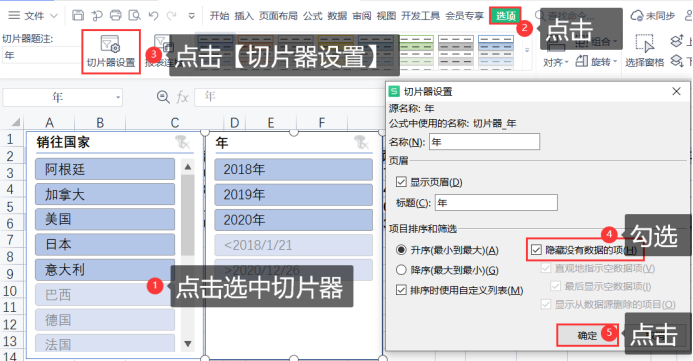The width and height of the screenshot is (693, 361).
Task: Click the cloud 未同步 sync icon
Action: pyautogui.click(x=637, y=16)
